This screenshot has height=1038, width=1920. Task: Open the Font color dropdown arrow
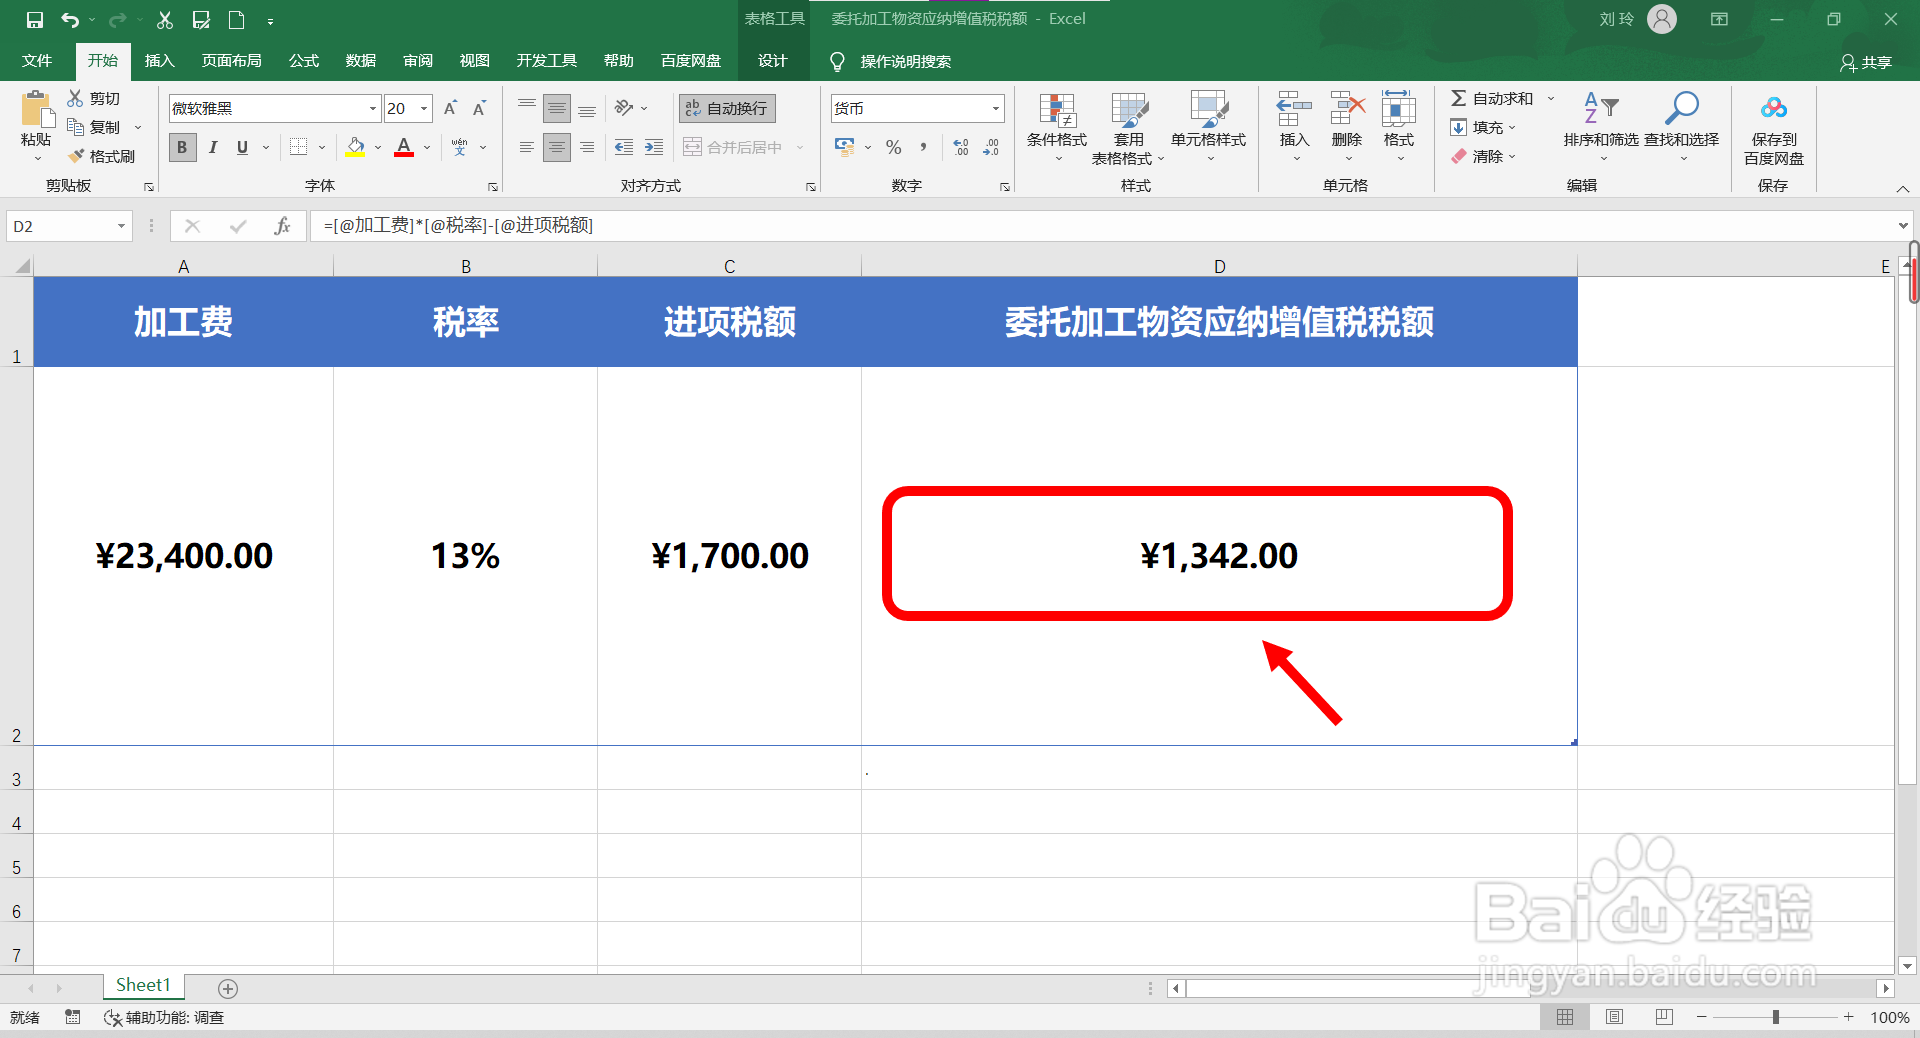coord(427,148)
